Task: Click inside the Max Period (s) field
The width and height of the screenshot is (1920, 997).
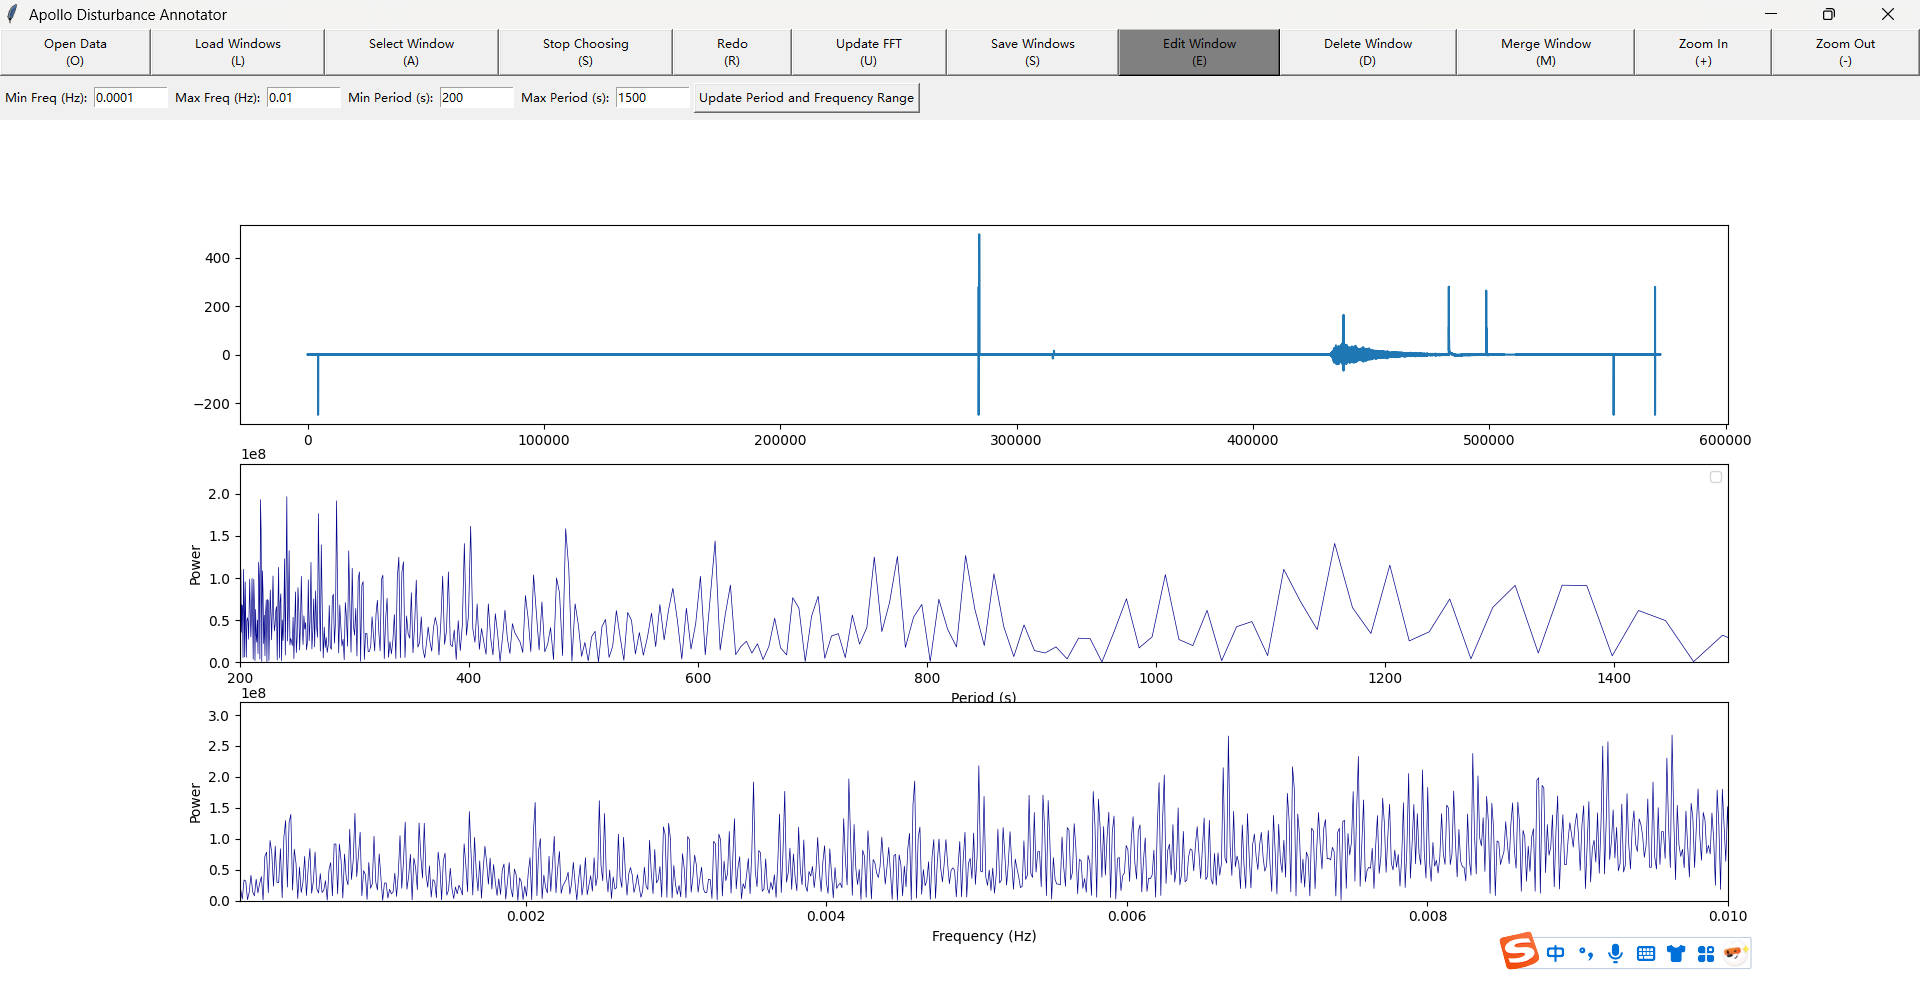Action: pos(651,97)
